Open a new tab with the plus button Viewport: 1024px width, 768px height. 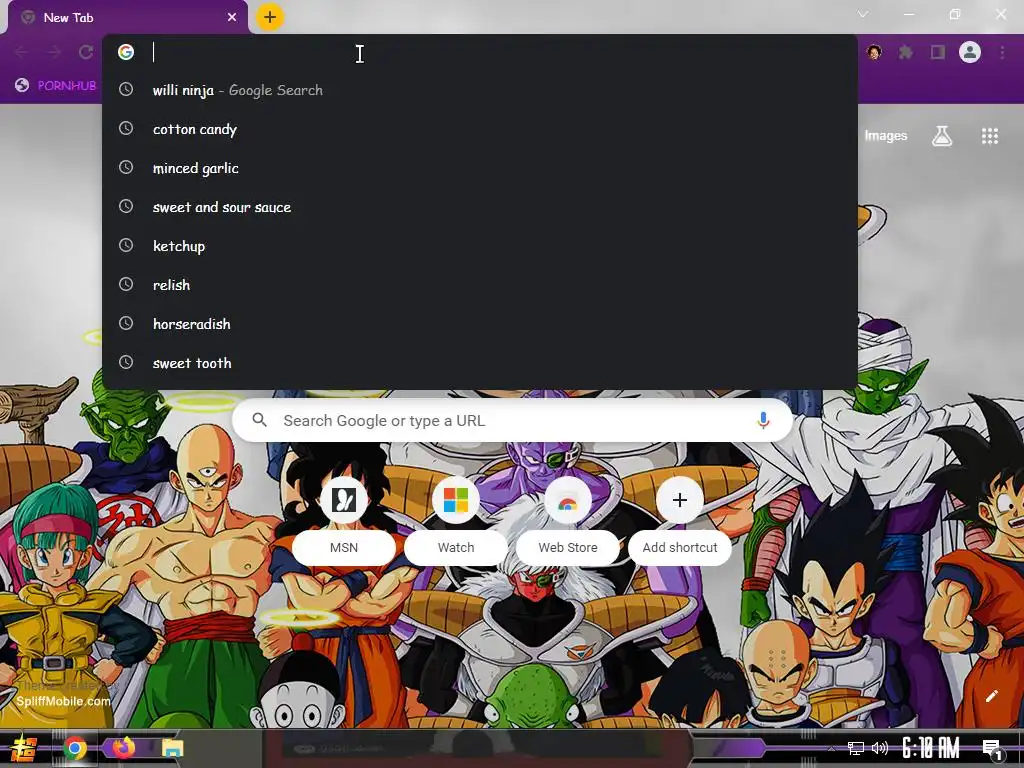click(x=270, y=17)
